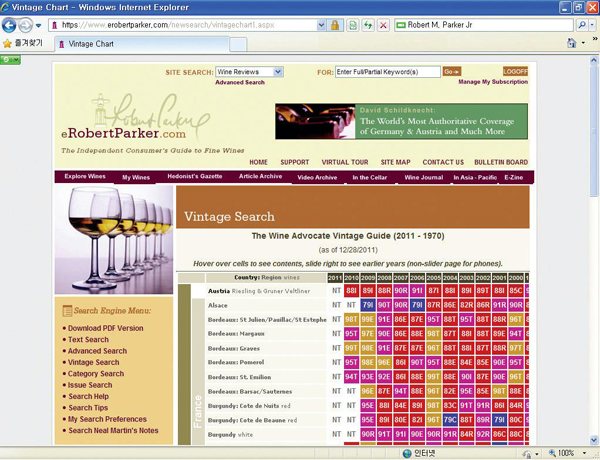Click the Advanced Search link under site search

tap(240, 82)
